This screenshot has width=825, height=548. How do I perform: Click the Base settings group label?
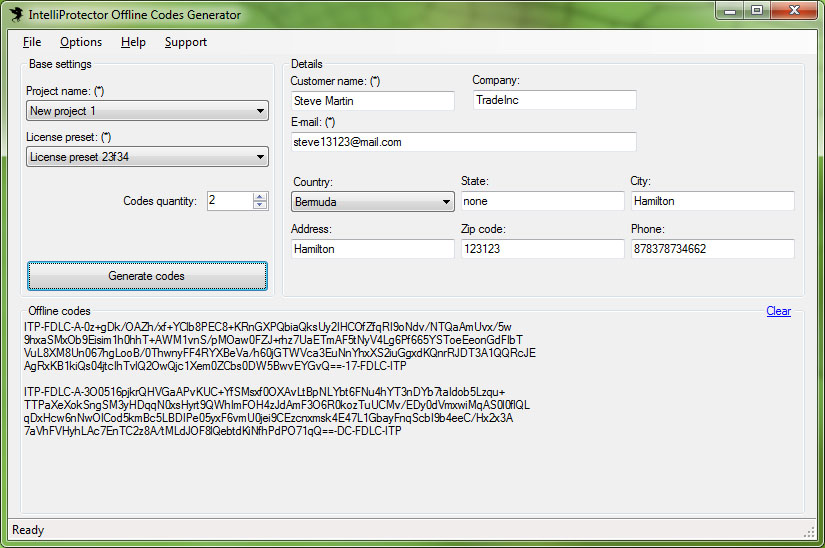pyautogui.click(x=60, y=64)
